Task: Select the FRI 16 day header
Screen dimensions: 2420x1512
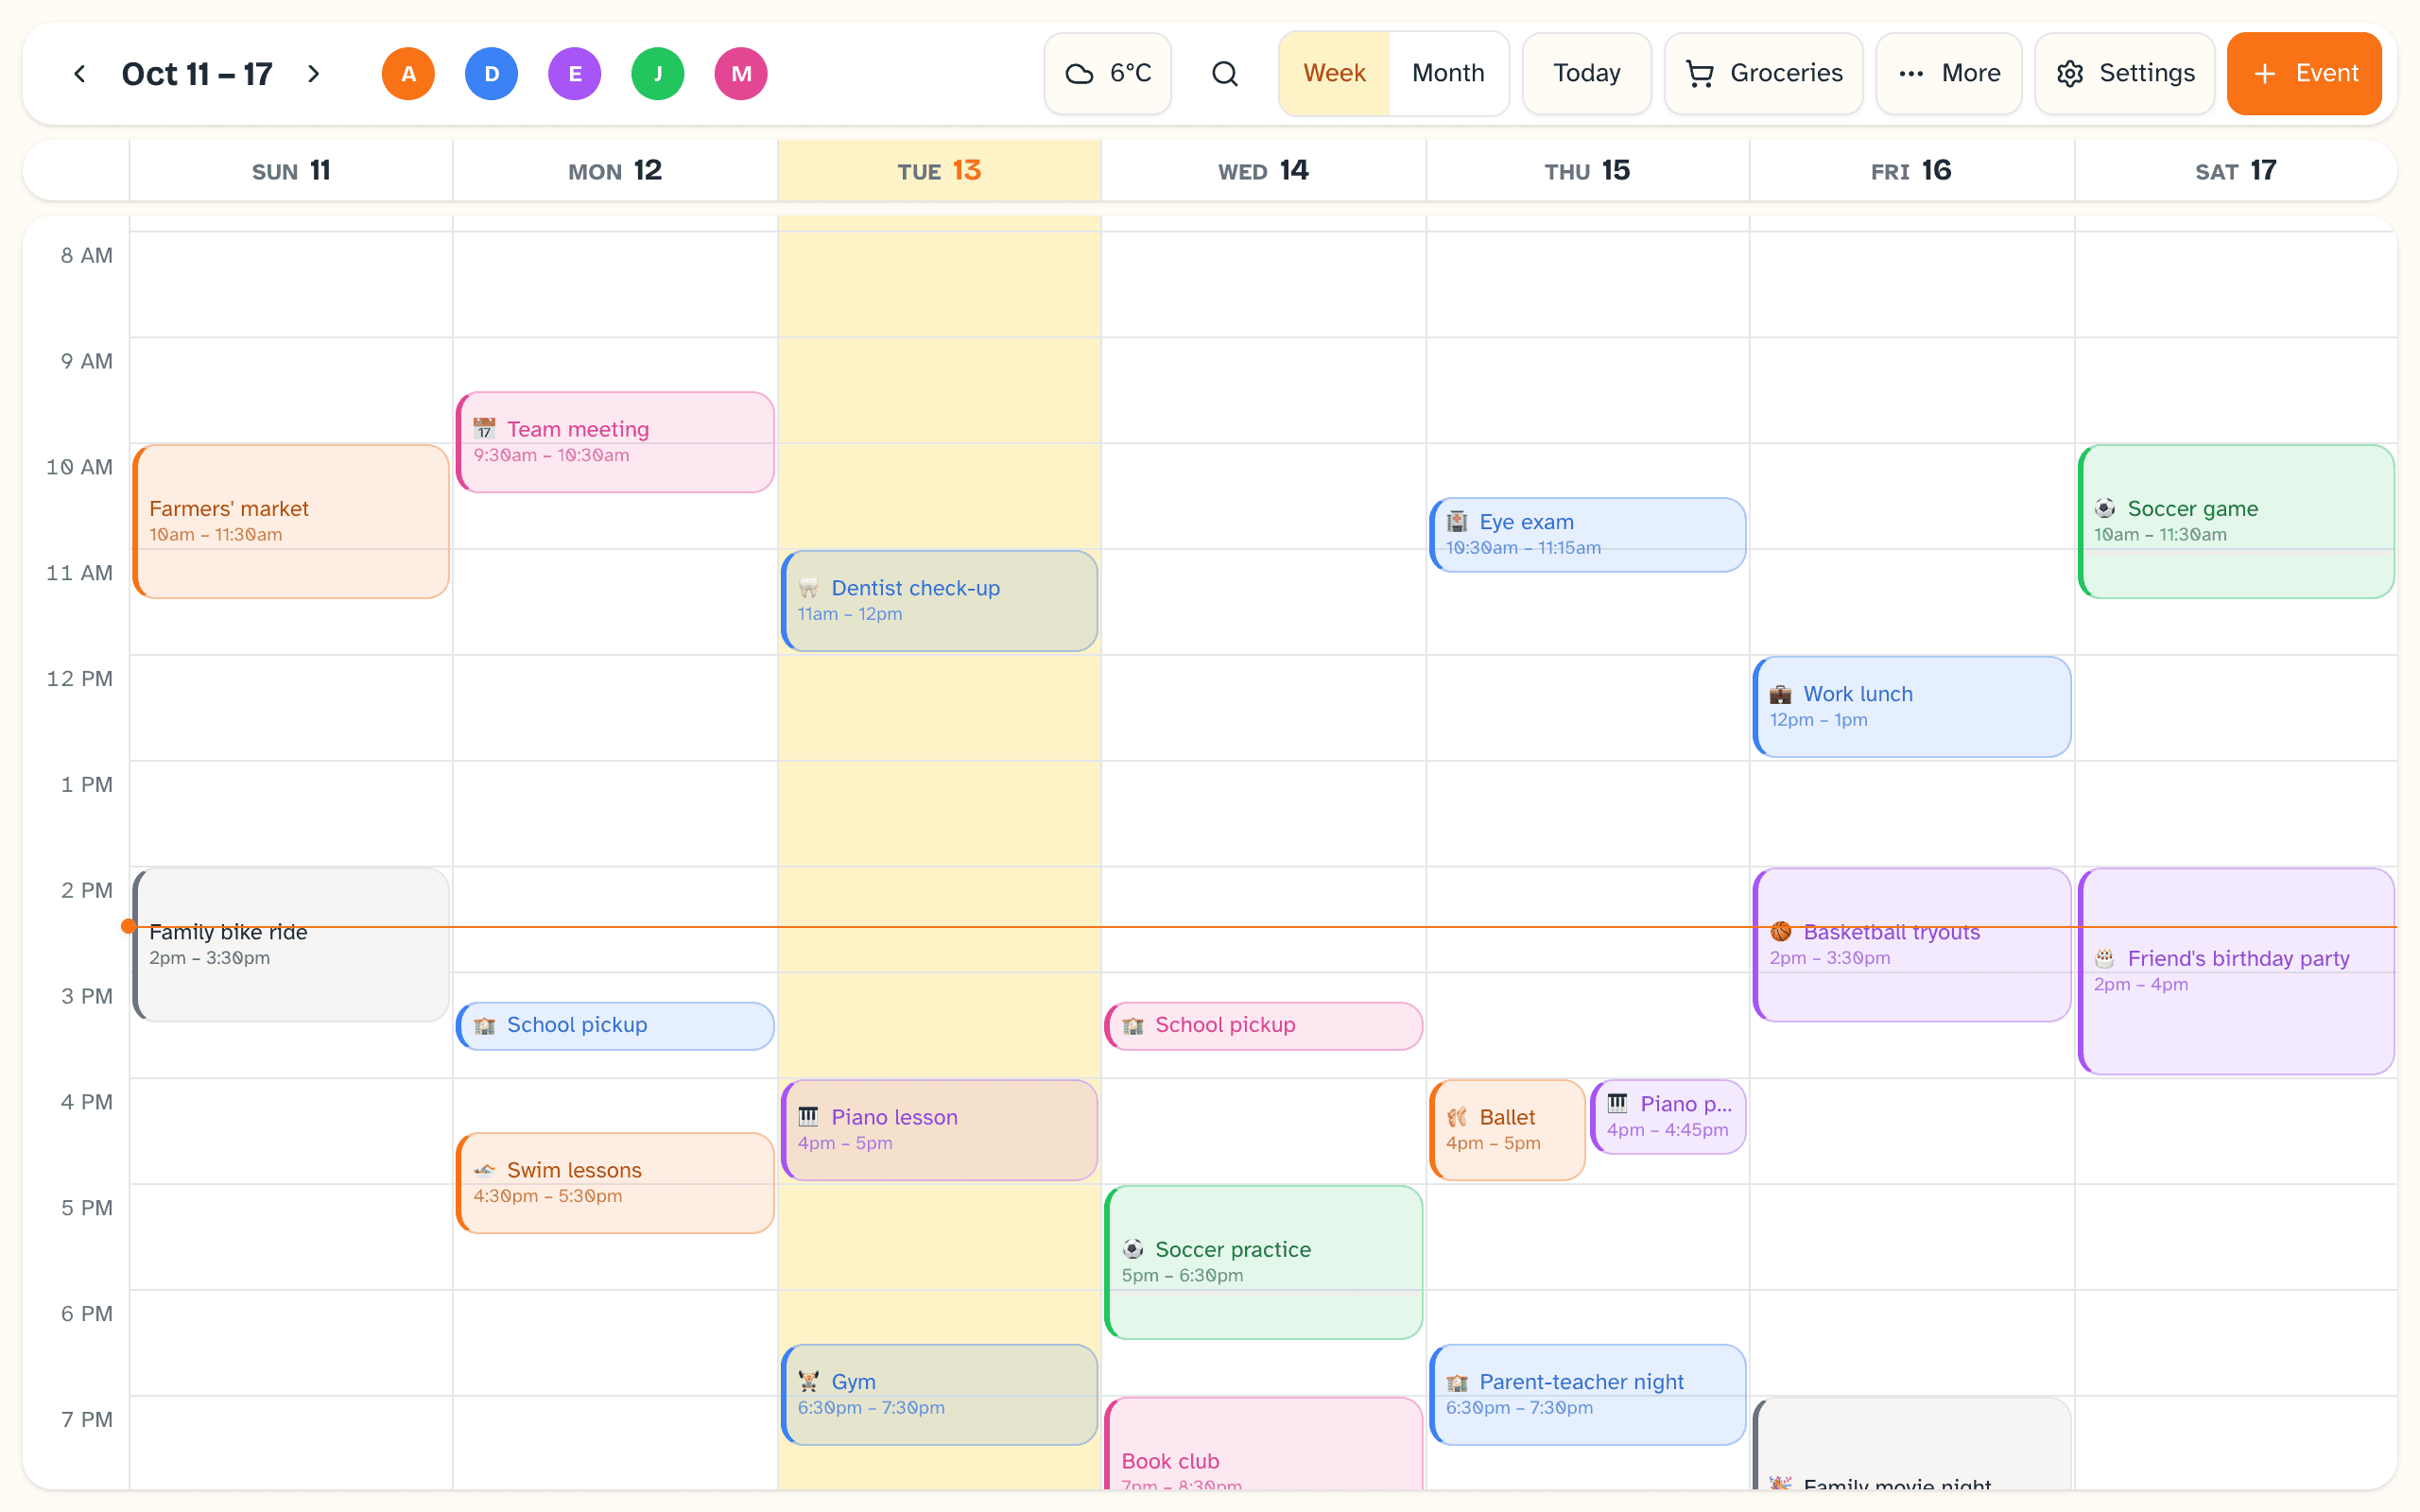Action: (1911, 171)
